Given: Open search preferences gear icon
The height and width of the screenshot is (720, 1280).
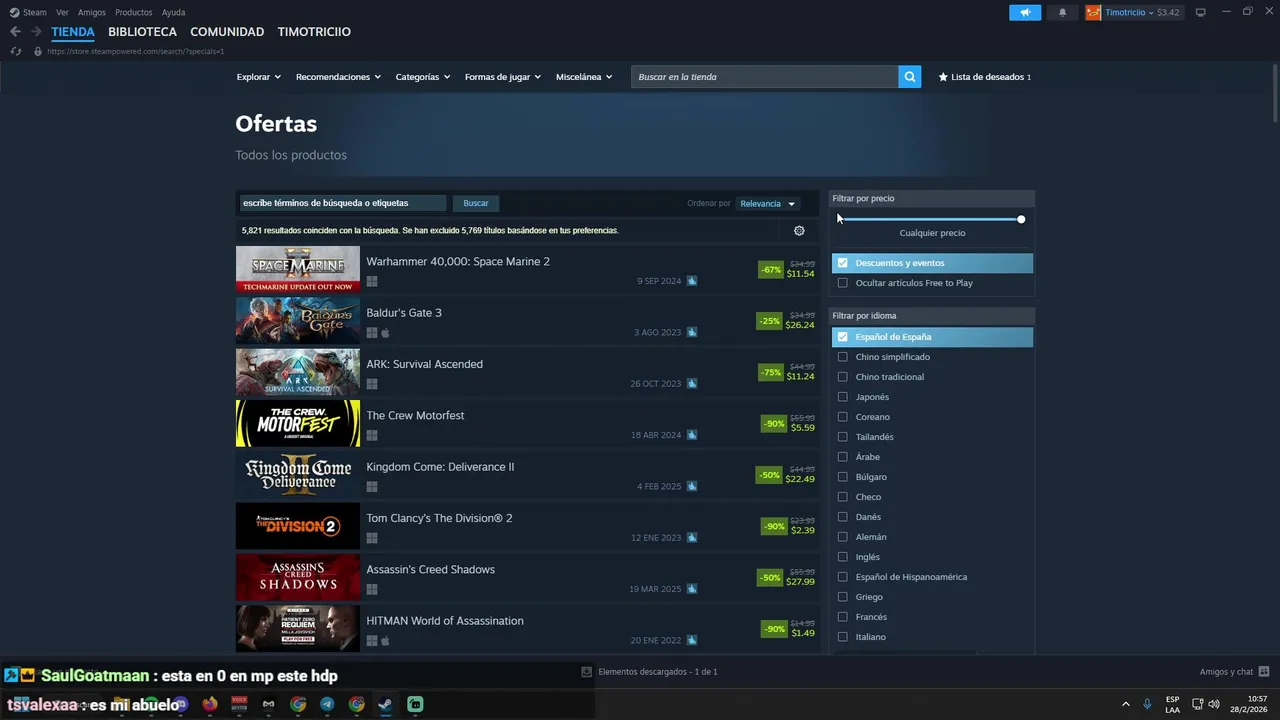Looking at the screenshot, I should point(799,231).
